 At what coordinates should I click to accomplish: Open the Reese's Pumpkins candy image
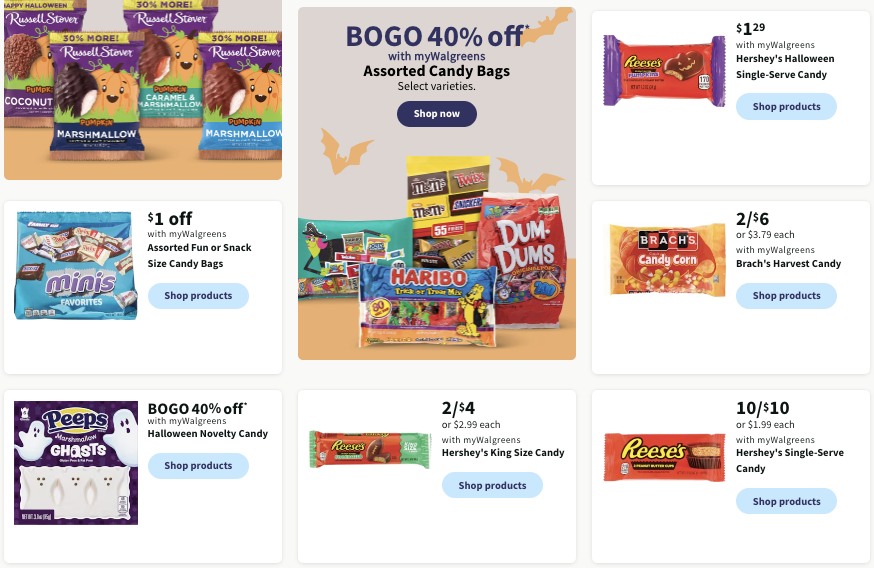[x=664, y=71]
